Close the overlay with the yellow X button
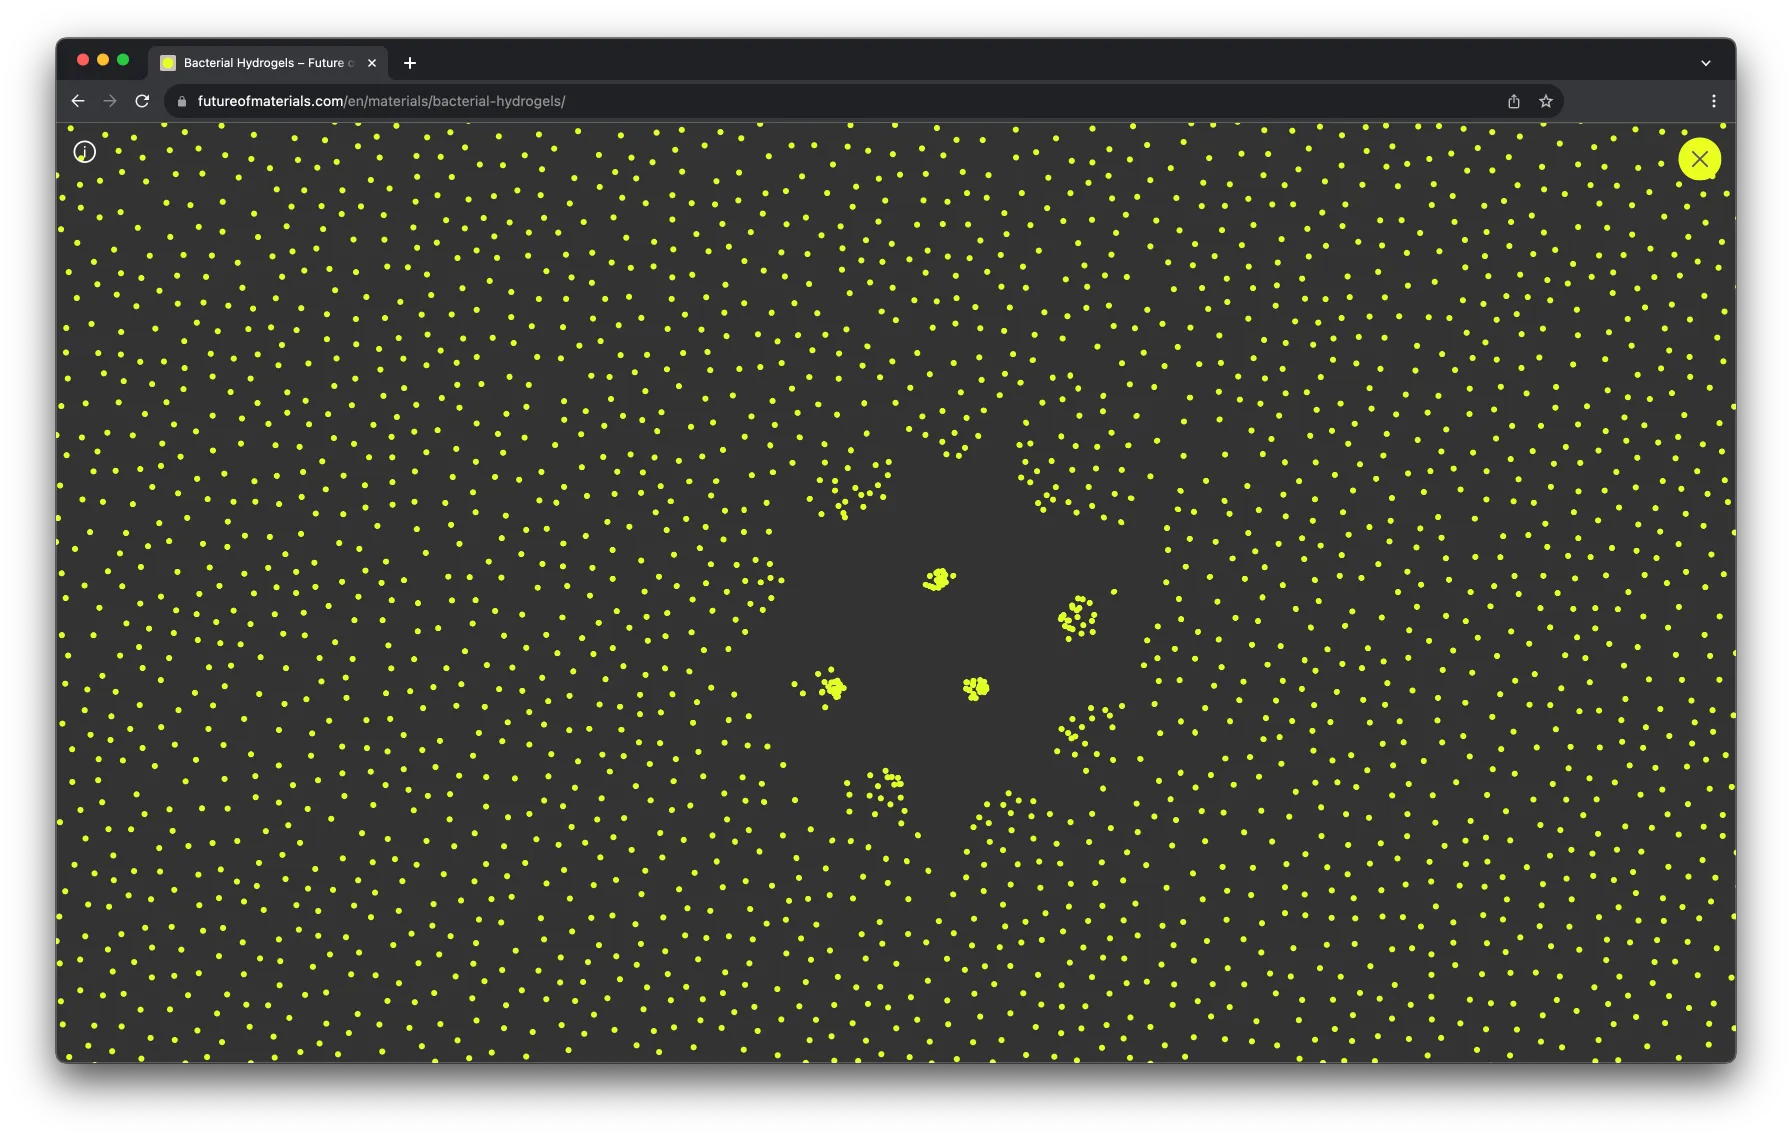1792x1137 pixels. [1699, 159]
